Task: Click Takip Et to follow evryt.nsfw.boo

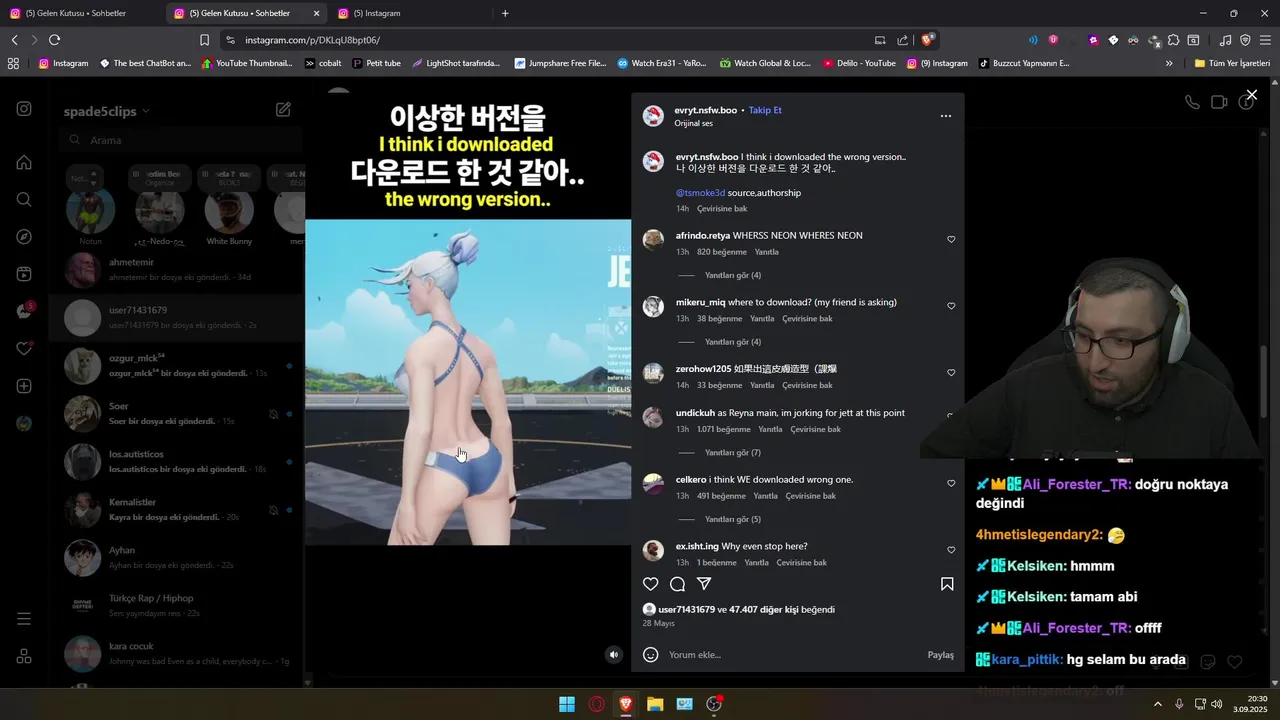Action: (x=765, y=110)
